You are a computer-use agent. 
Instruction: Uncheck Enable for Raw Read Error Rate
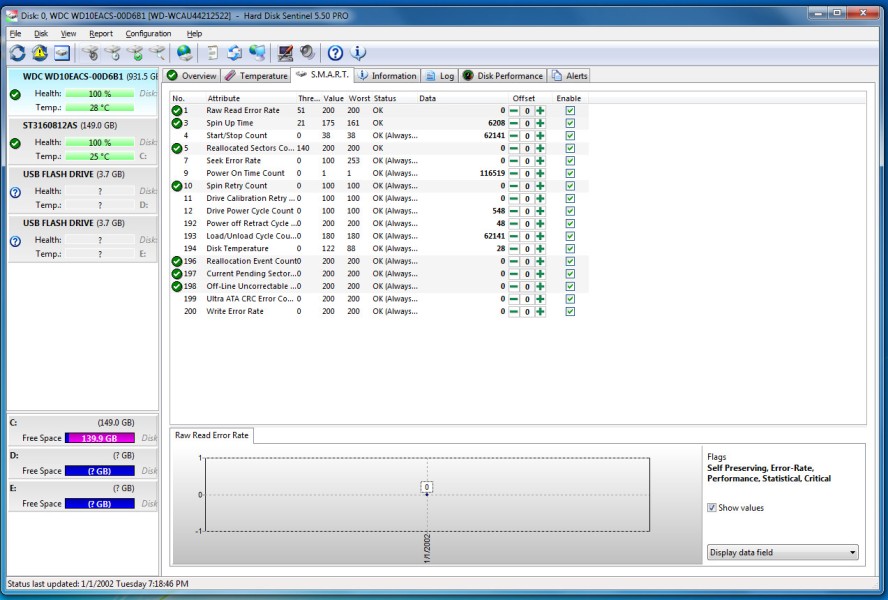click(x=570, y=111)
